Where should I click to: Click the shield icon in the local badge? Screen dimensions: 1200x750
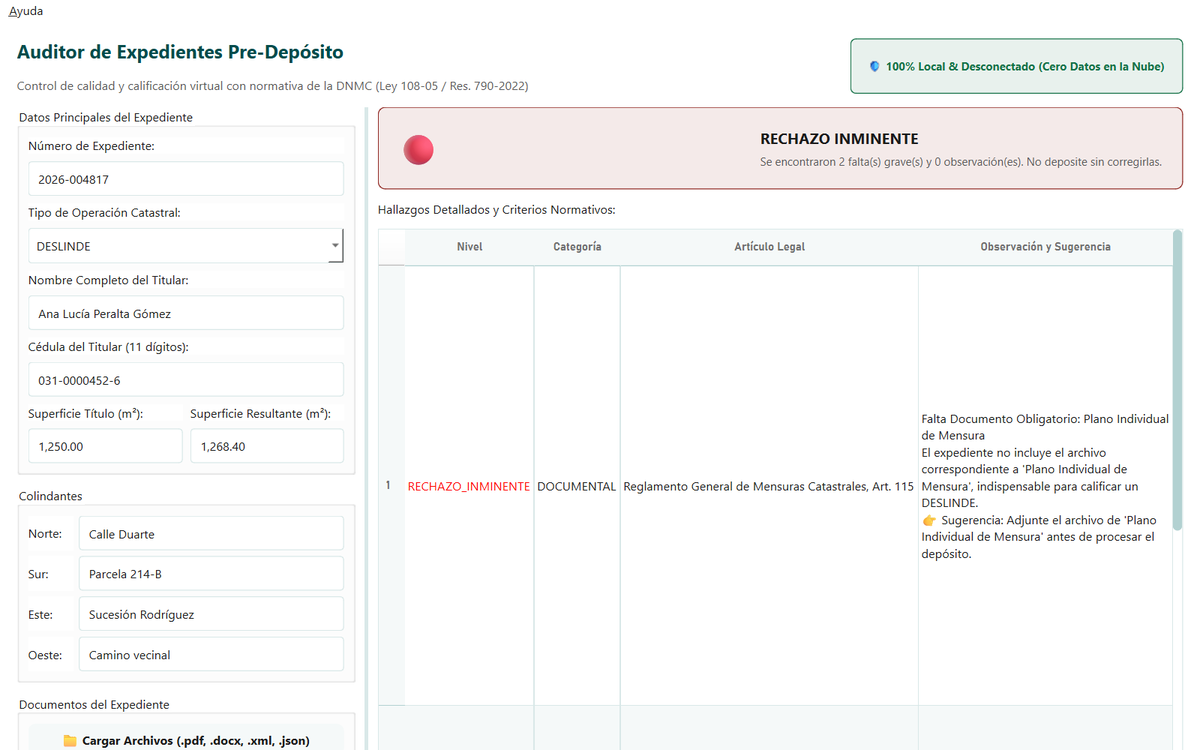(875, 66)
